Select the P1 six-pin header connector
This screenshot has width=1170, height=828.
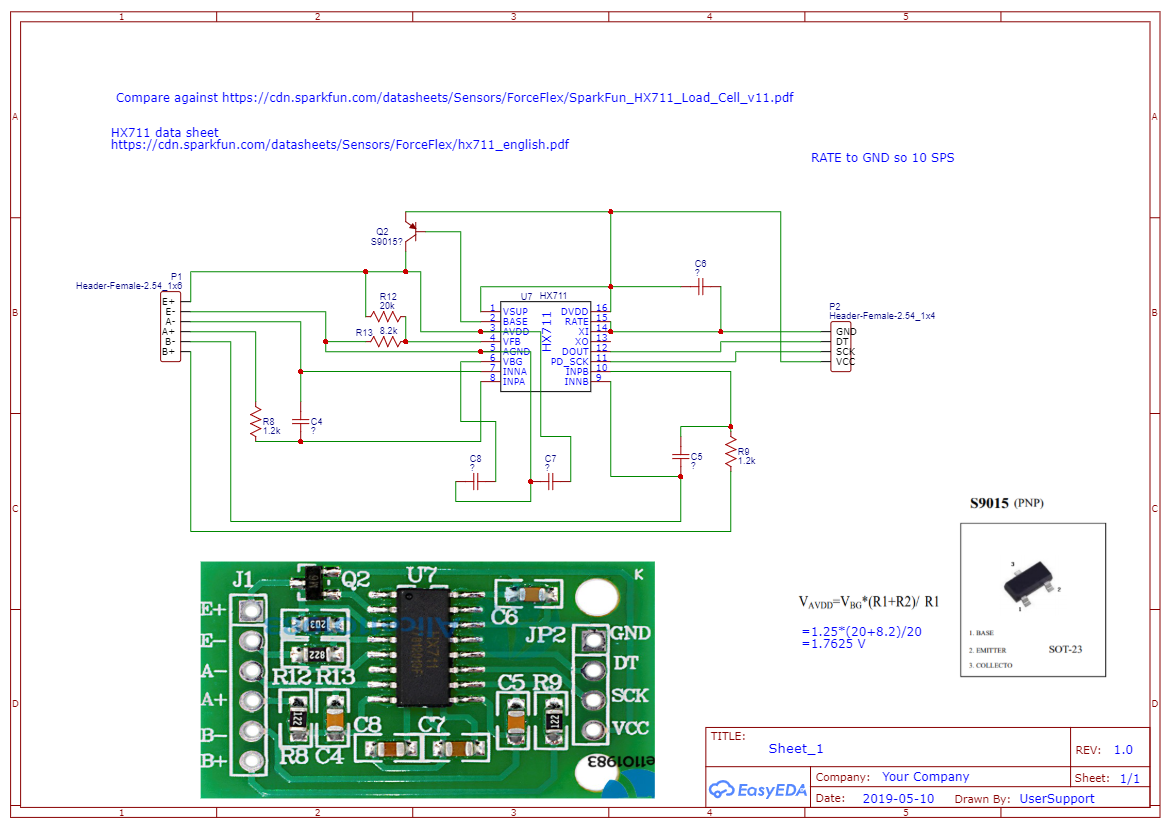click(170, 327)
